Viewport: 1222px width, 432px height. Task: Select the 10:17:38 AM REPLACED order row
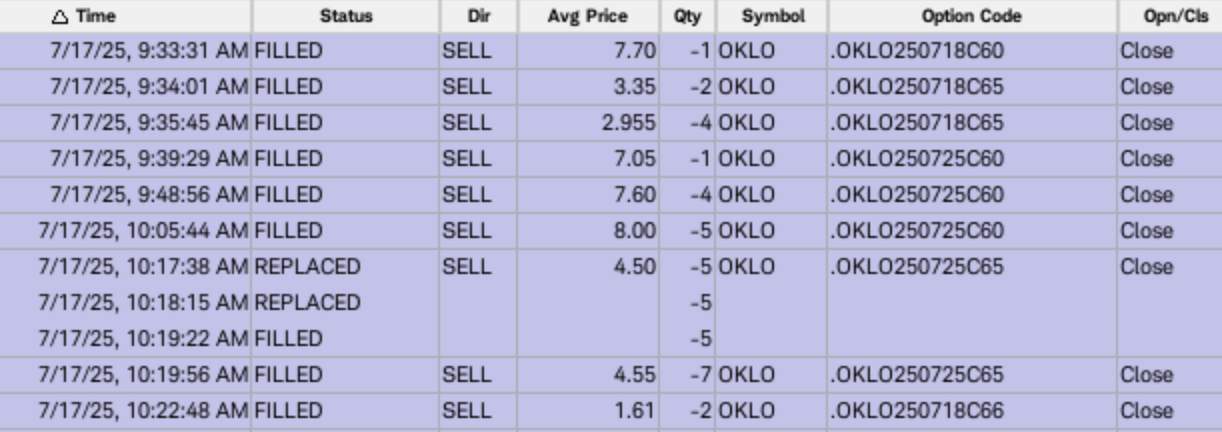(x=611, y=267)
